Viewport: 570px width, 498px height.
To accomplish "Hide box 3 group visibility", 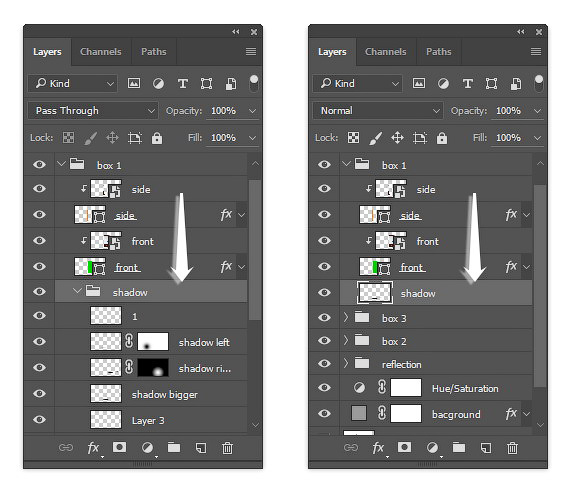I will [324, 318].
